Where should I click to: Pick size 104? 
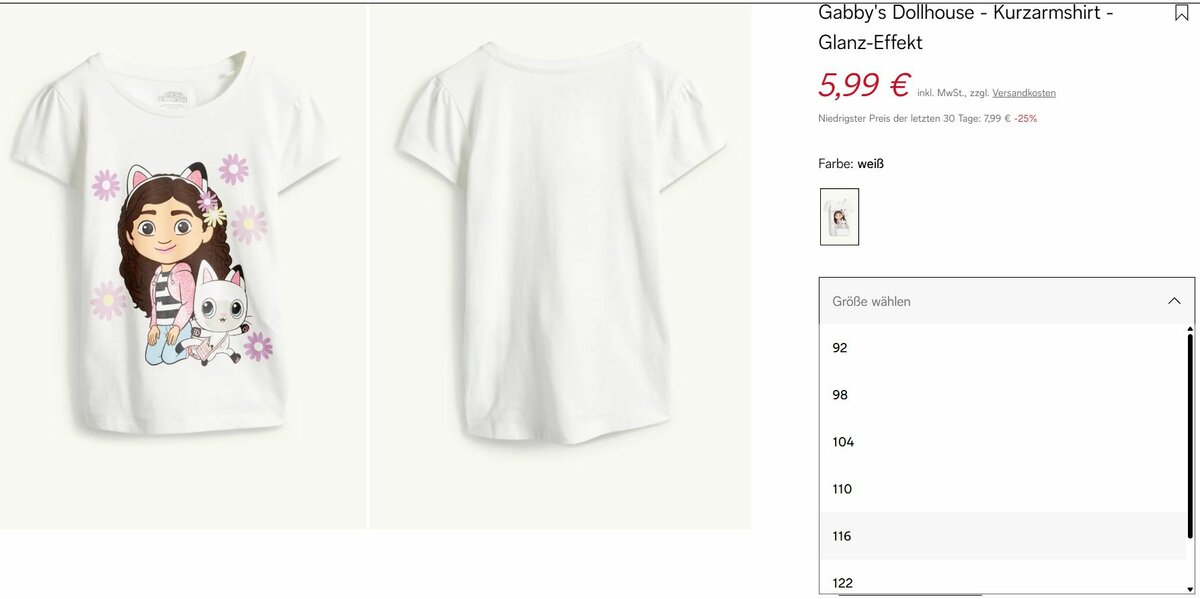[843, 442]
